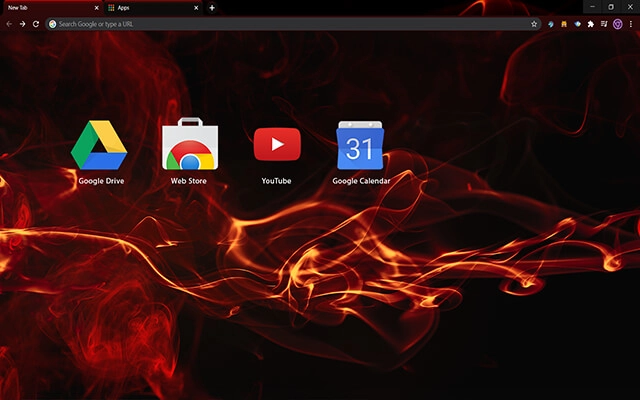This screenshot has width=640, height=400.
Task: Open the blue diamond extension icon
Action: click(577, 24)
